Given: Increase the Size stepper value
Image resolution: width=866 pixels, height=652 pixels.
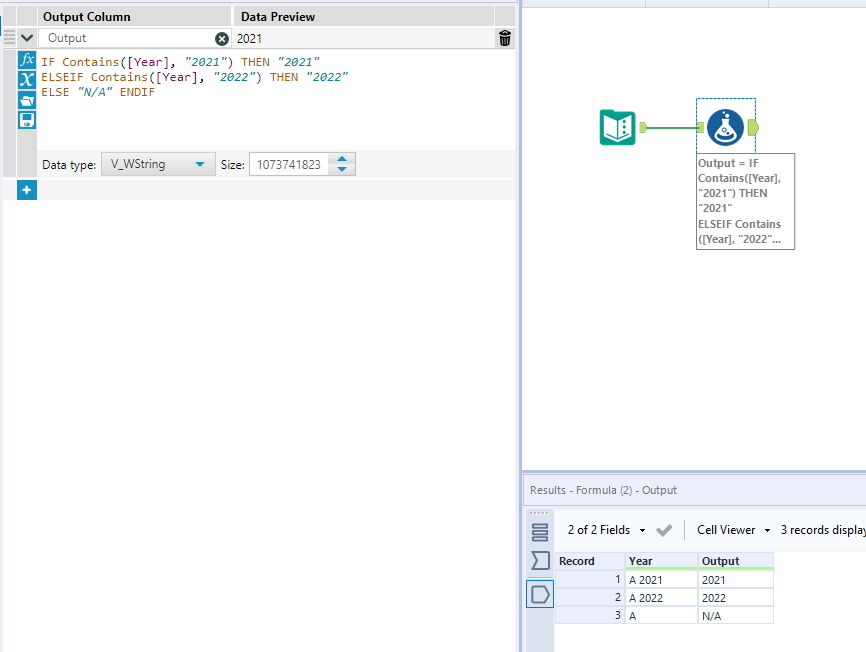Looking at the screenshot, I should pyautogui.click(x=342, y=159).
